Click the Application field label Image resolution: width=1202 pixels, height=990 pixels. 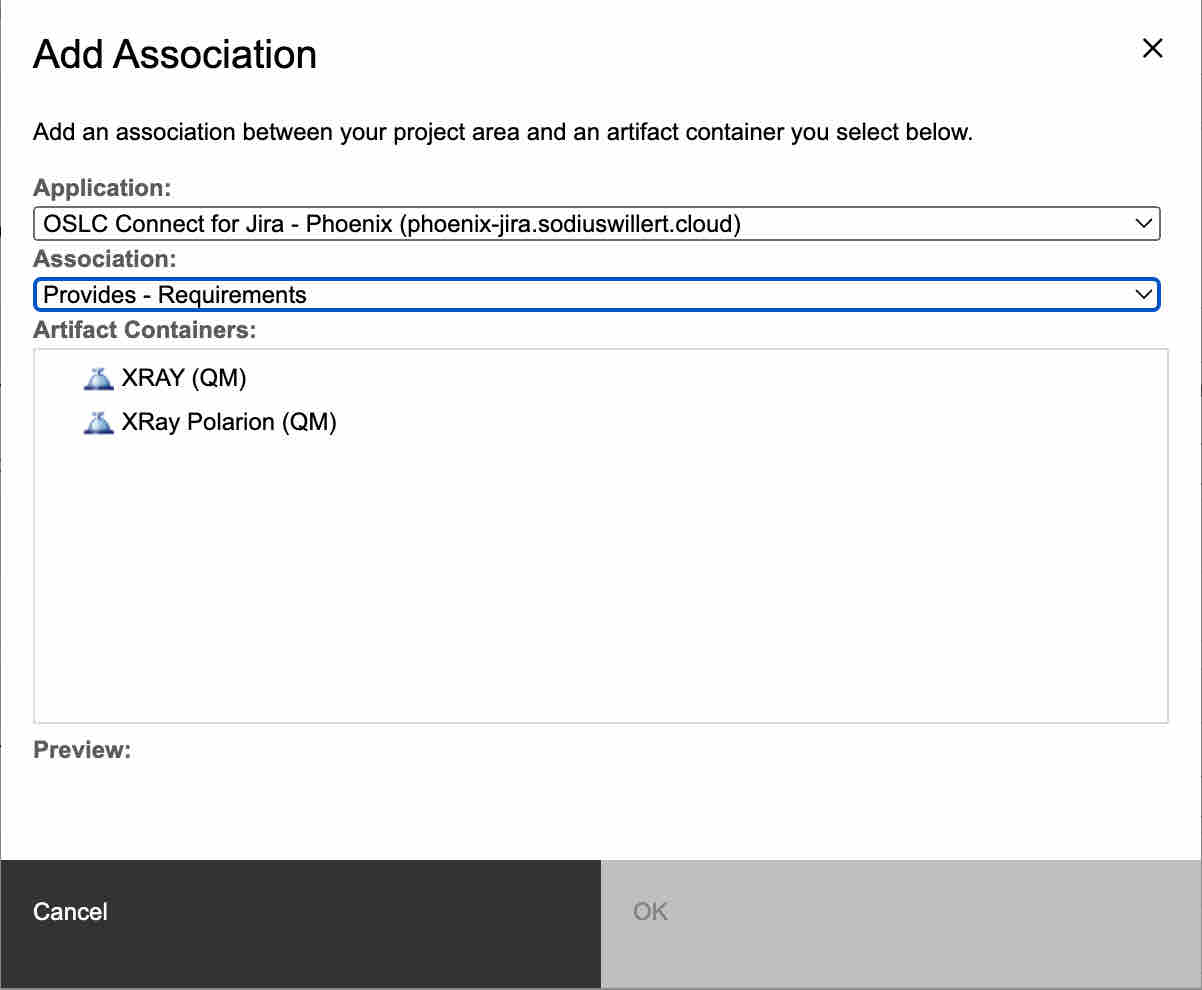103,188
